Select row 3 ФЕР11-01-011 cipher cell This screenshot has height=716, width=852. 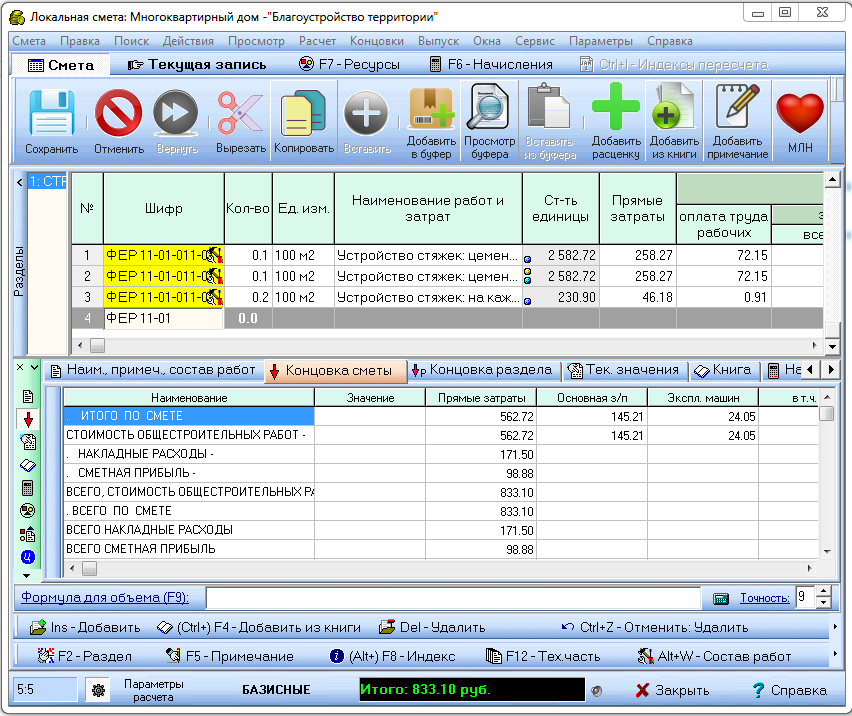[164, 298]
